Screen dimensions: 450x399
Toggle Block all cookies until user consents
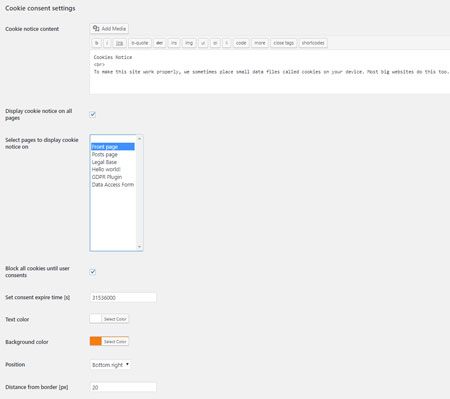[93, 272]
